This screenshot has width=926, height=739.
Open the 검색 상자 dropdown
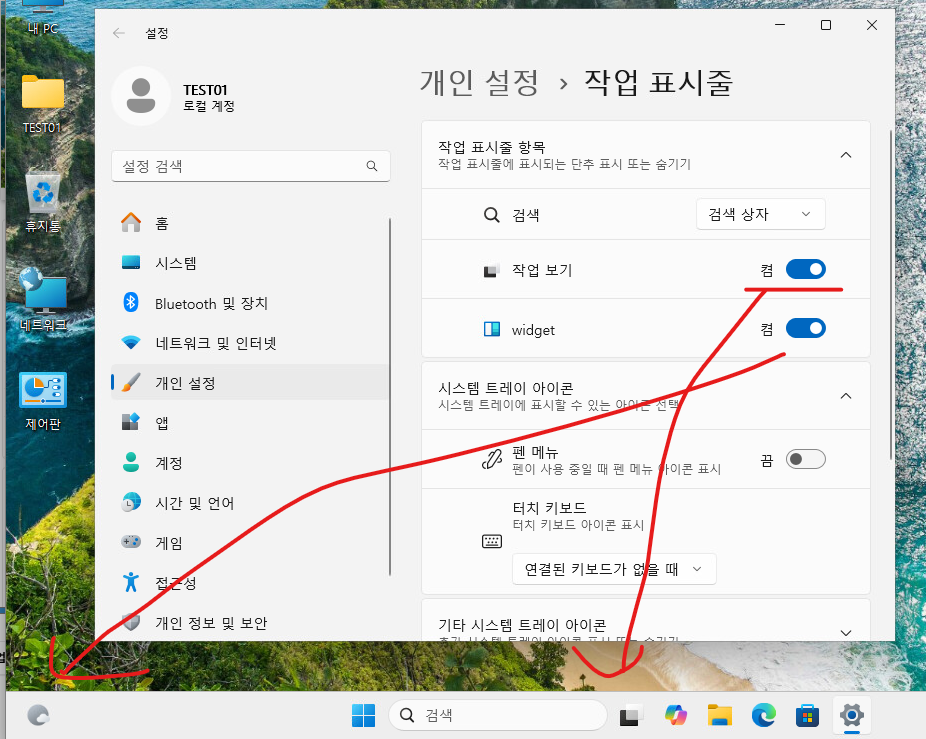point(761,214)
